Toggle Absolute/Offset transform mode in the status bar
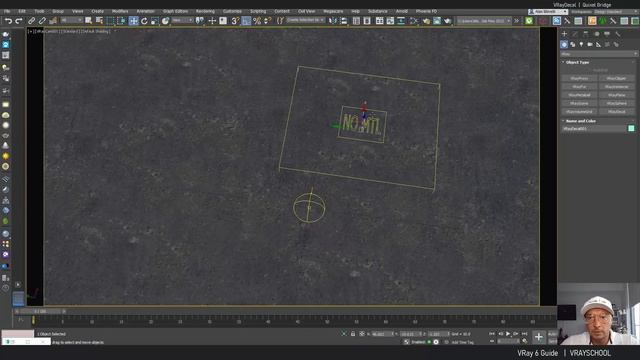Image resolution: width=640 pixels, height=360 pixels. coord(362,334)
